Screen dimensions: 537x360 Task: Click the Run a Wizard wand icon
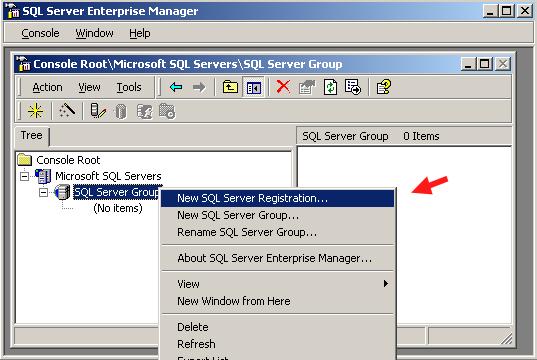67,110
